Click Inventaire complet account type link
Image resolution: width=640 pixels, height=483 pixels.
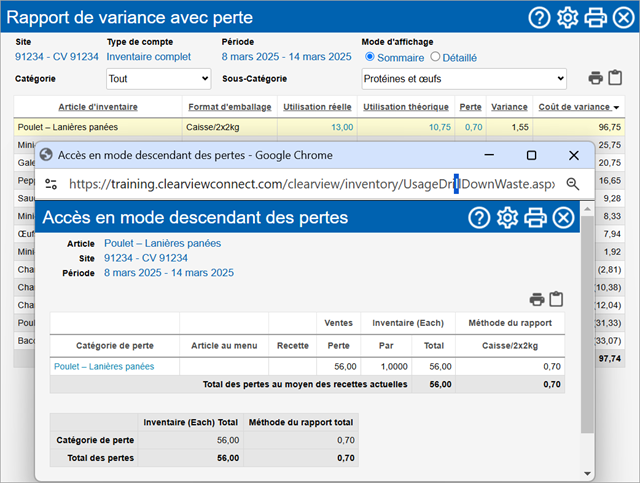(149, 57)
